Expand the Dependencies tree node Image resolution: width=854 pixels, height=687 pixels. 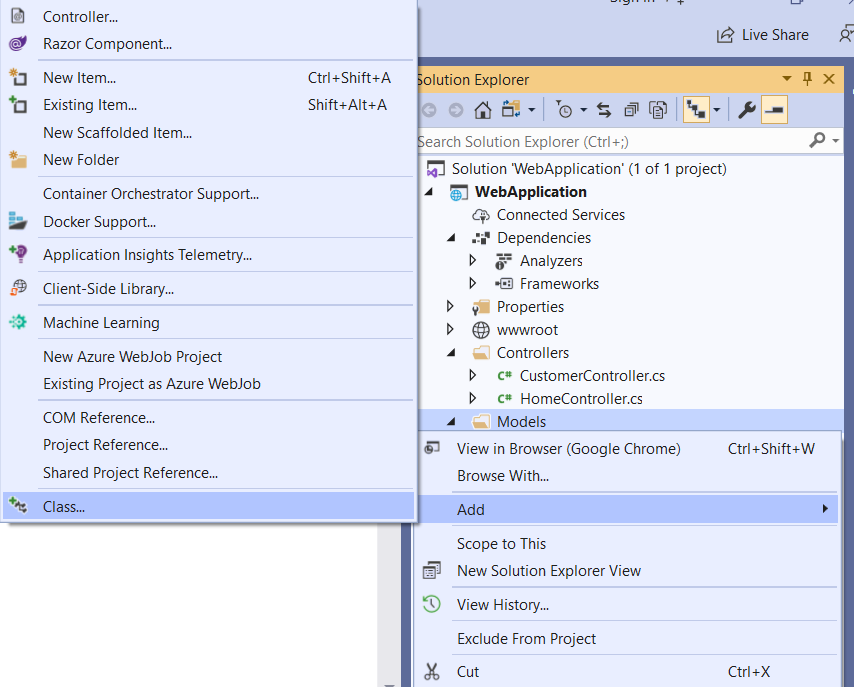(x=449, y=238)
